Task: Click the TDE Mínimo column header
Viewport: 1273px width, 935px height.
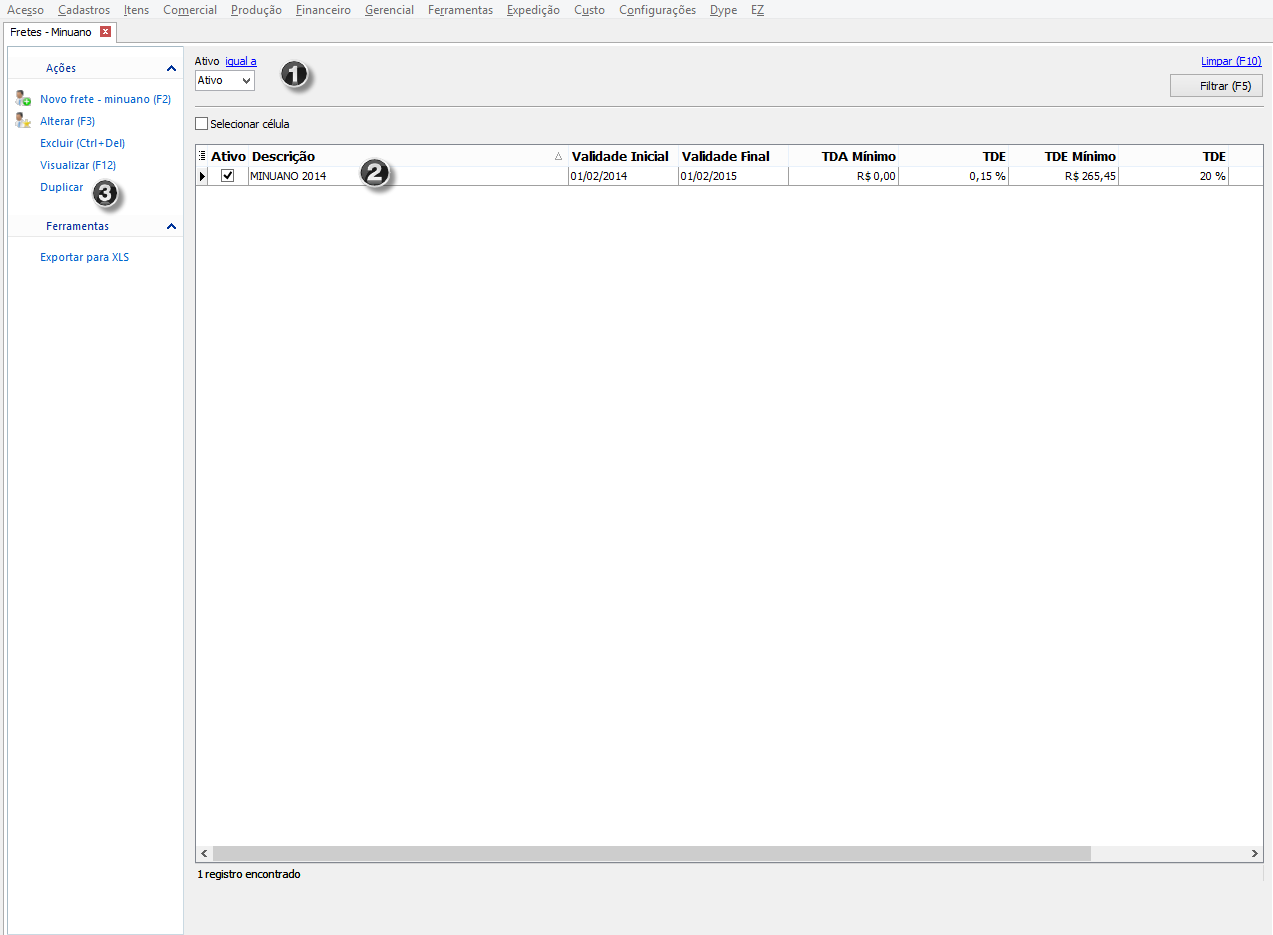Action: pyautogui.click(x=1063, y=156)
